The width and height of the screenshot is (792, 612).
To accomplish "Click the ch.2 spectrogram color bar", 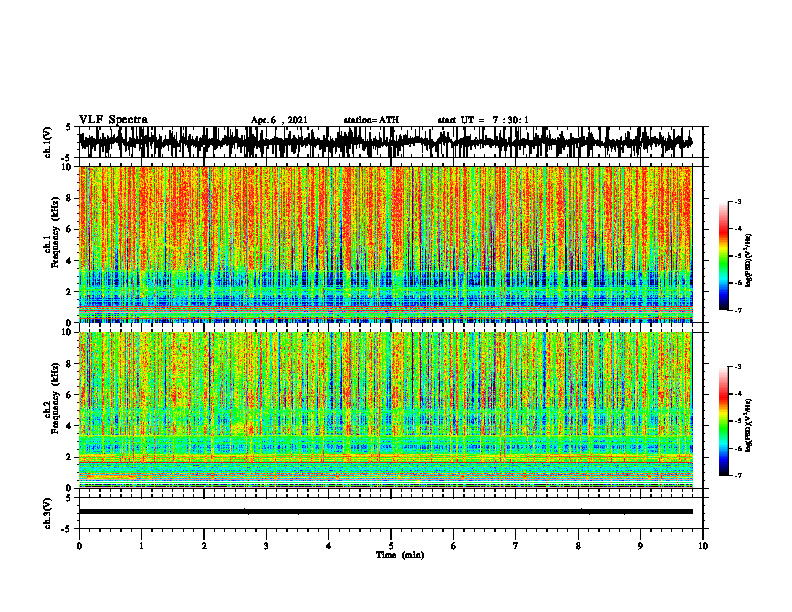I will point(724,421).
